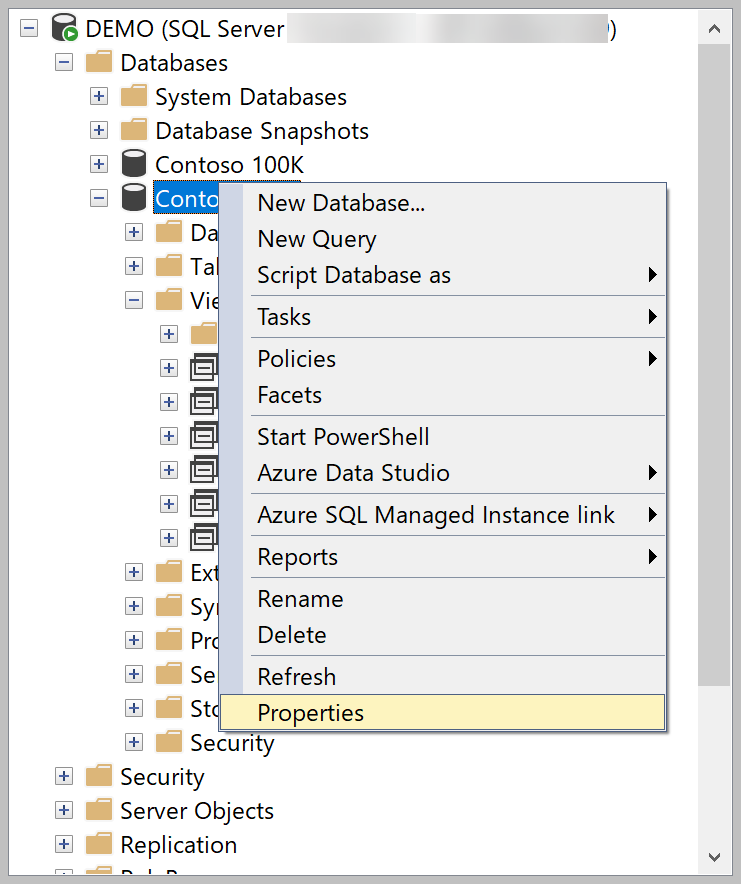Click the folder icon of the Se node

click(x=169, y=674)
